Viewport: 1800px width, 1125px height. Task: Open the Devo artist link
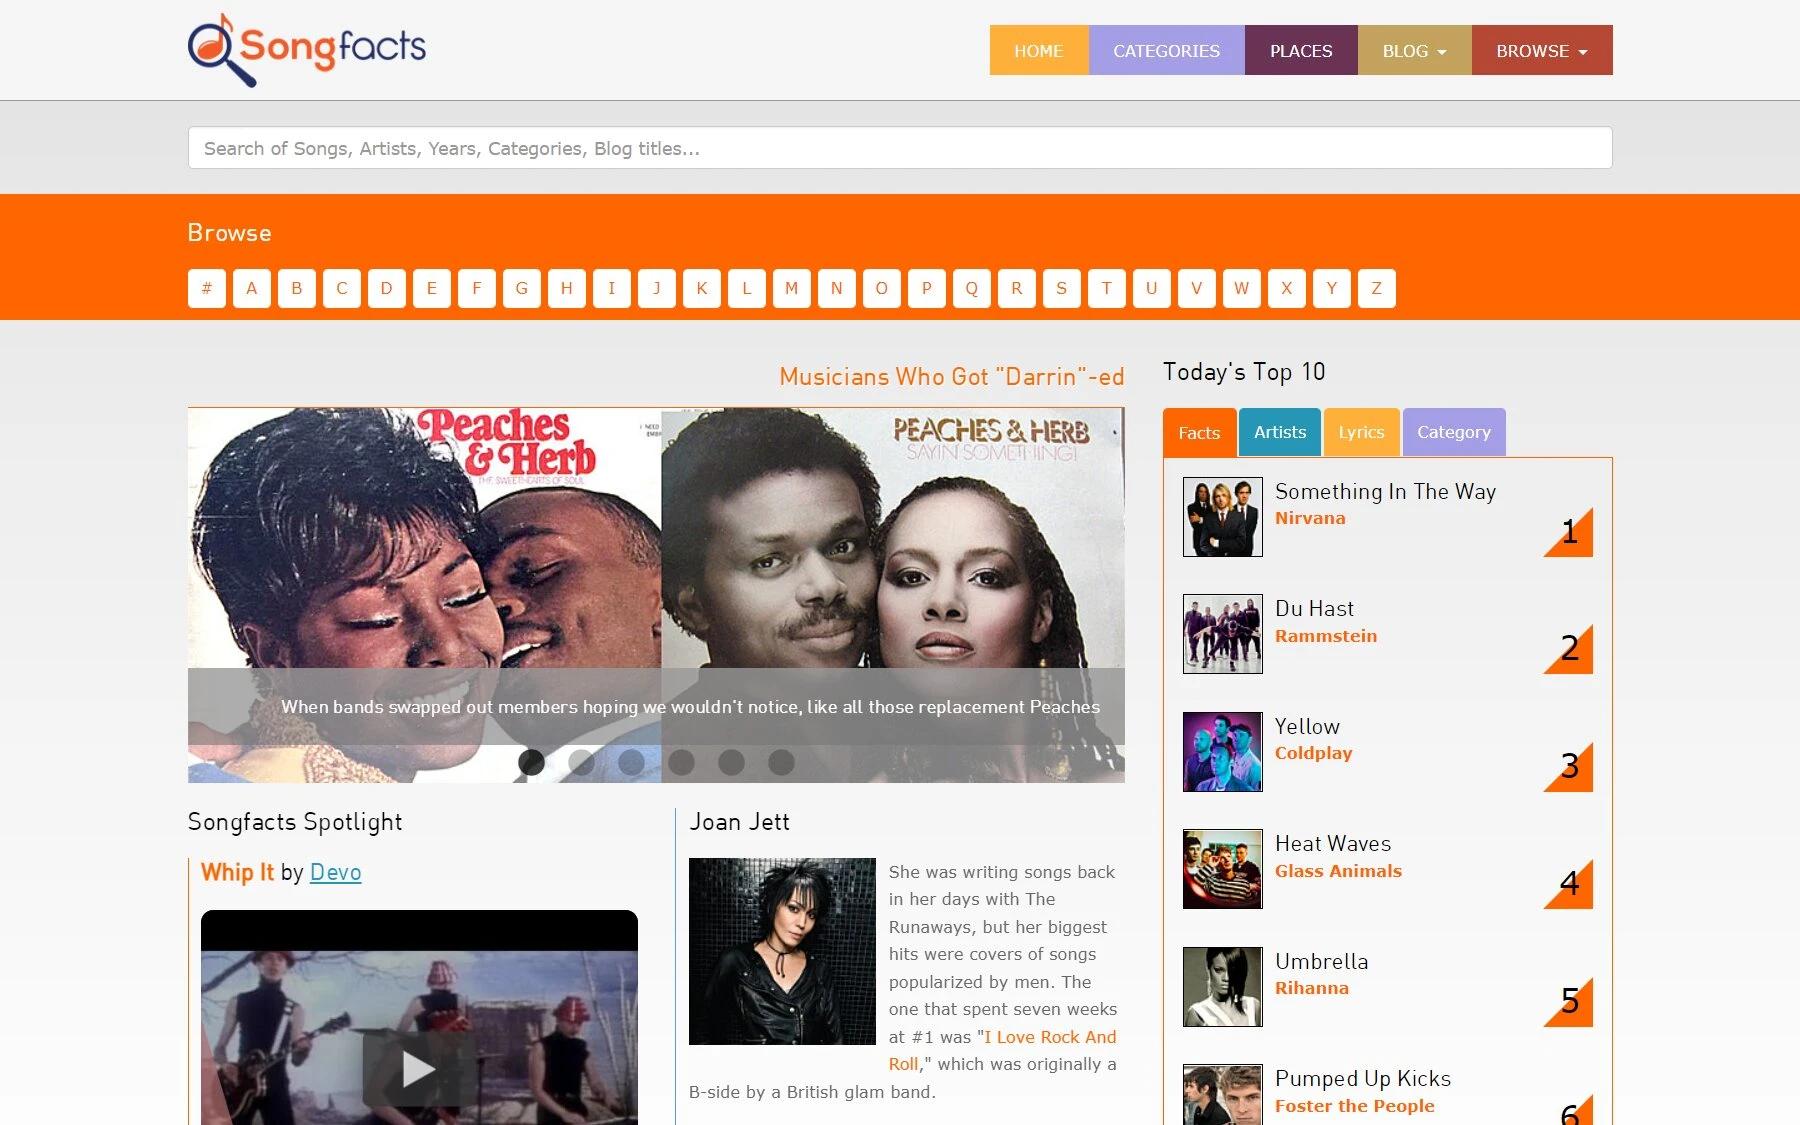click(x=335, y=872)
